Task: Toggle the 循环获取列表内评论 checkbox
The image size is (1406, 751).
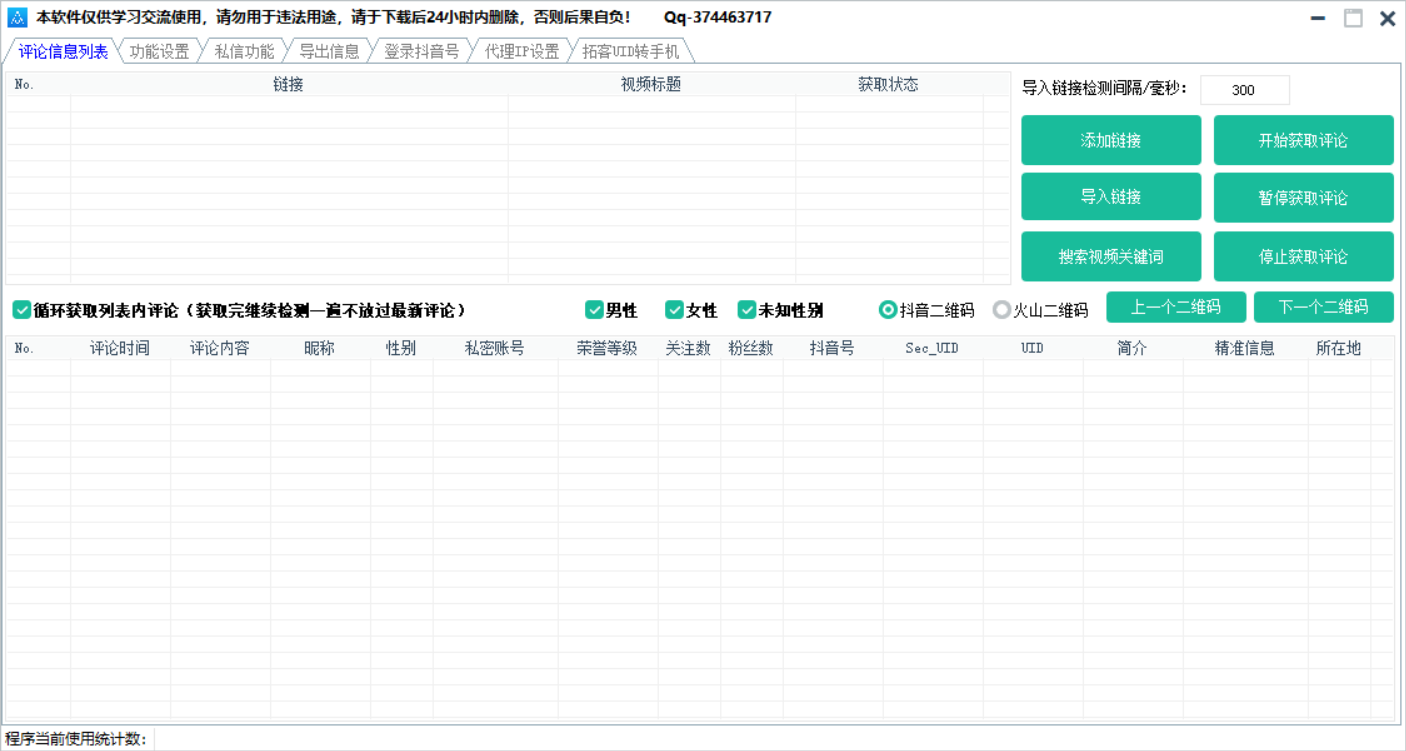Action: pos(22,310)
